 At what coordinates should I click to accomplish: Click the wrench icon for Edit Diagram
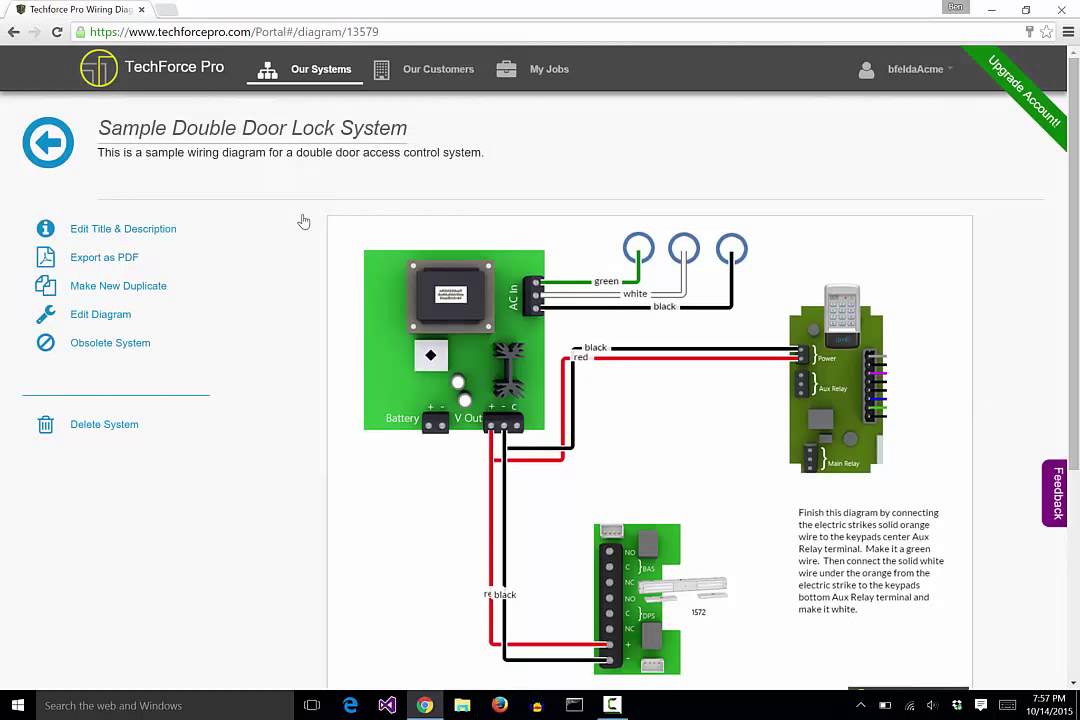(45, 314)
